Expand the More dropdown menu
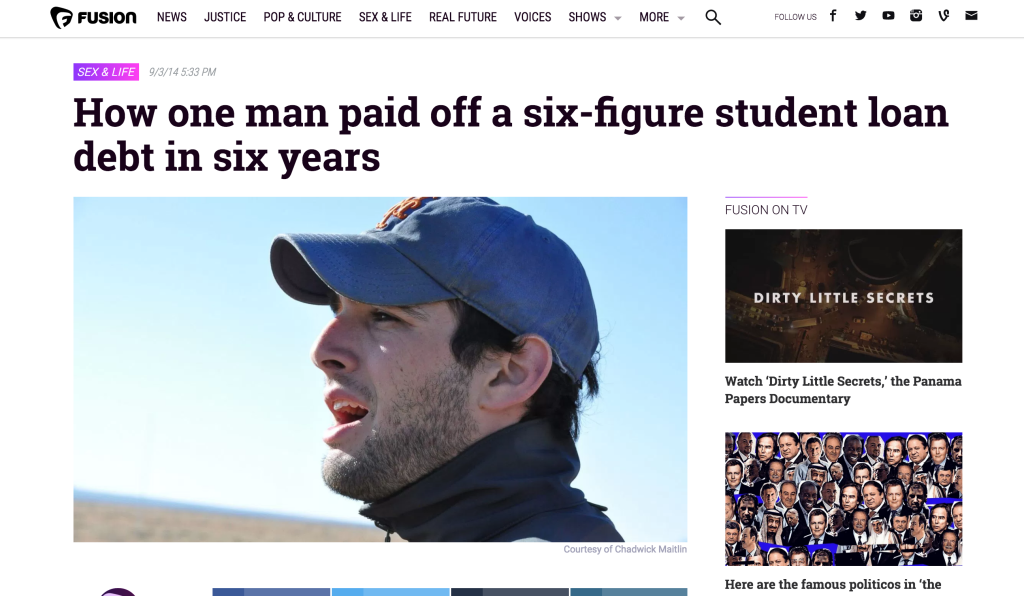Screen dimensions: 1024x596 662,17
